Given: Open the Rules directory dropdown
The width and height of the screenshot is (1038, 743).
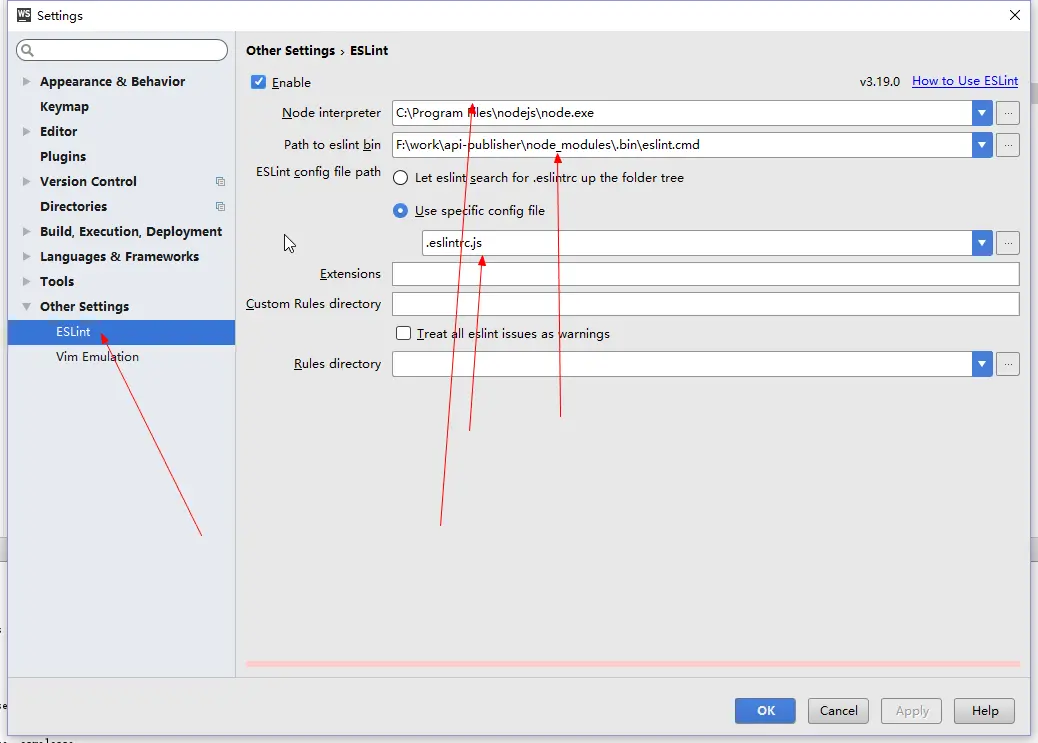Looking at the screenshot, I should pos(982,364).
